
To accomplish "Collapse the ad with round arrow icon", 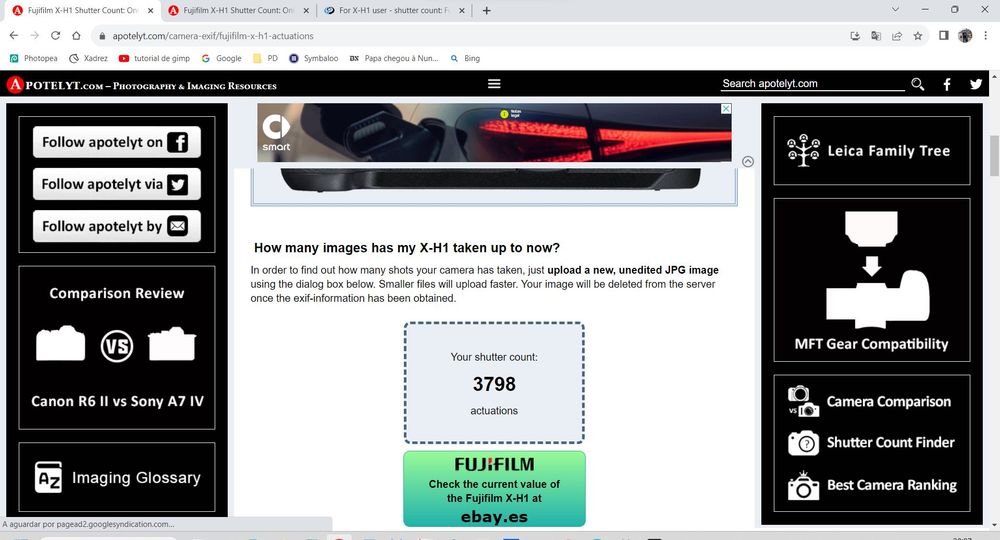I will pos(748,161).
